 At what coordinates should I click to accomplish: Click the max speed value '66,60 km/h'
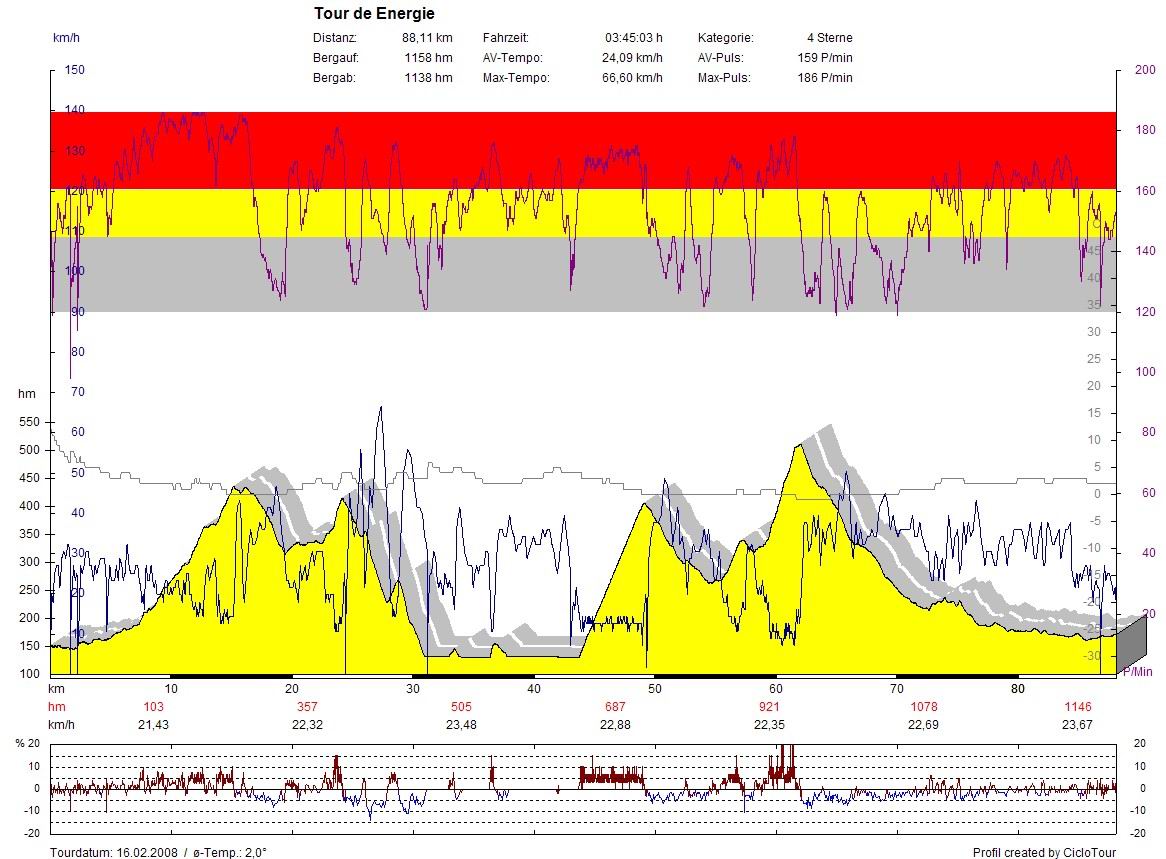[x=632, y=78]
